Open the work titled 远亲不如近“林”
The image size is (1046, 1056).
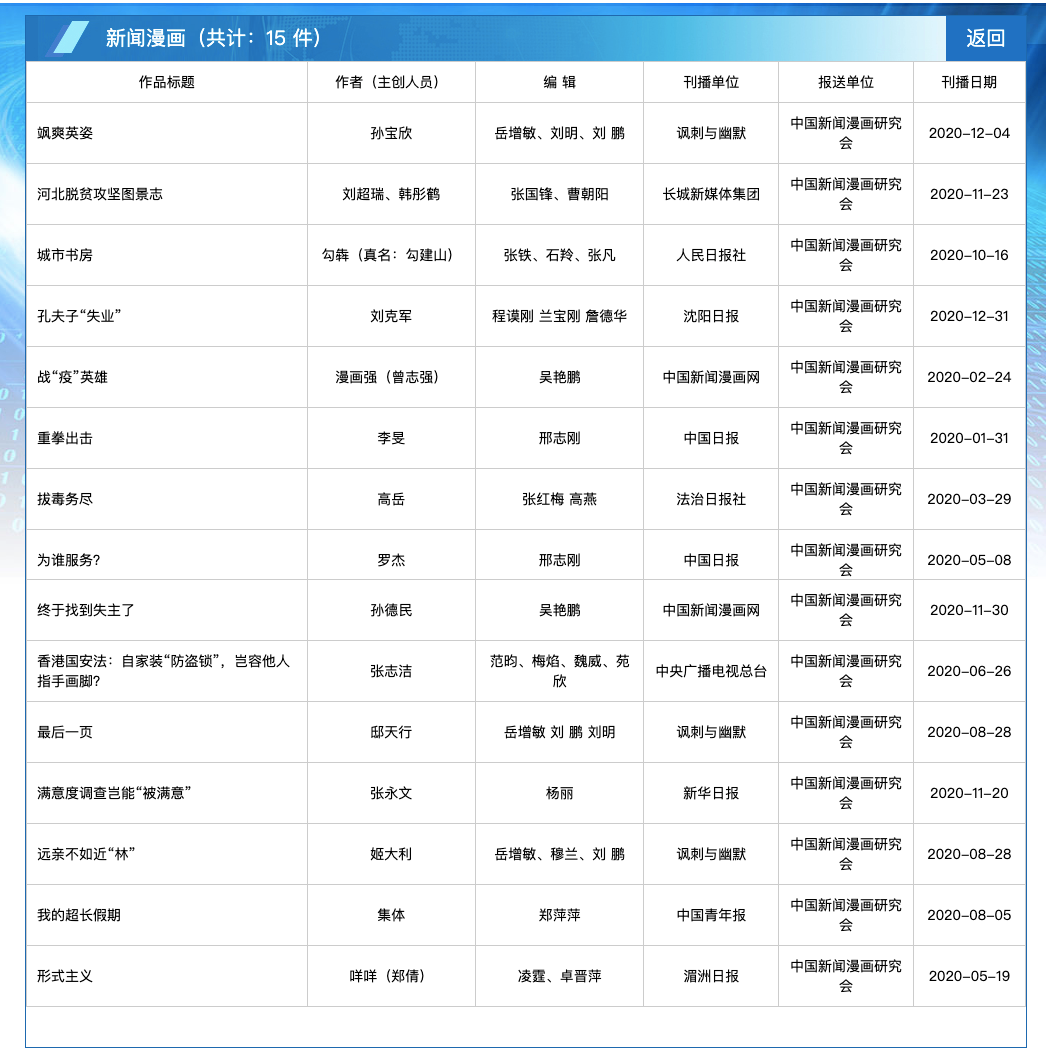click(86, 854)
